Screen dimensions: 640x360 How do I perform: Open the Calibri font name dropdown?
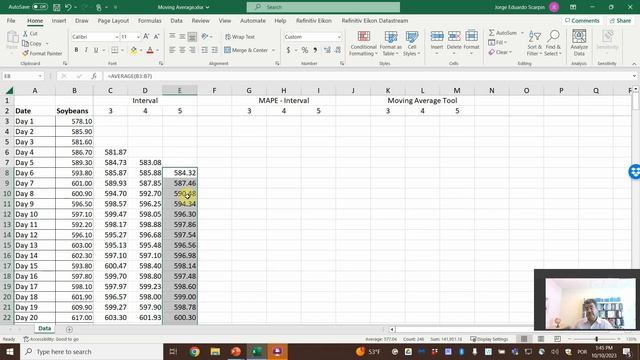[116, 37]
